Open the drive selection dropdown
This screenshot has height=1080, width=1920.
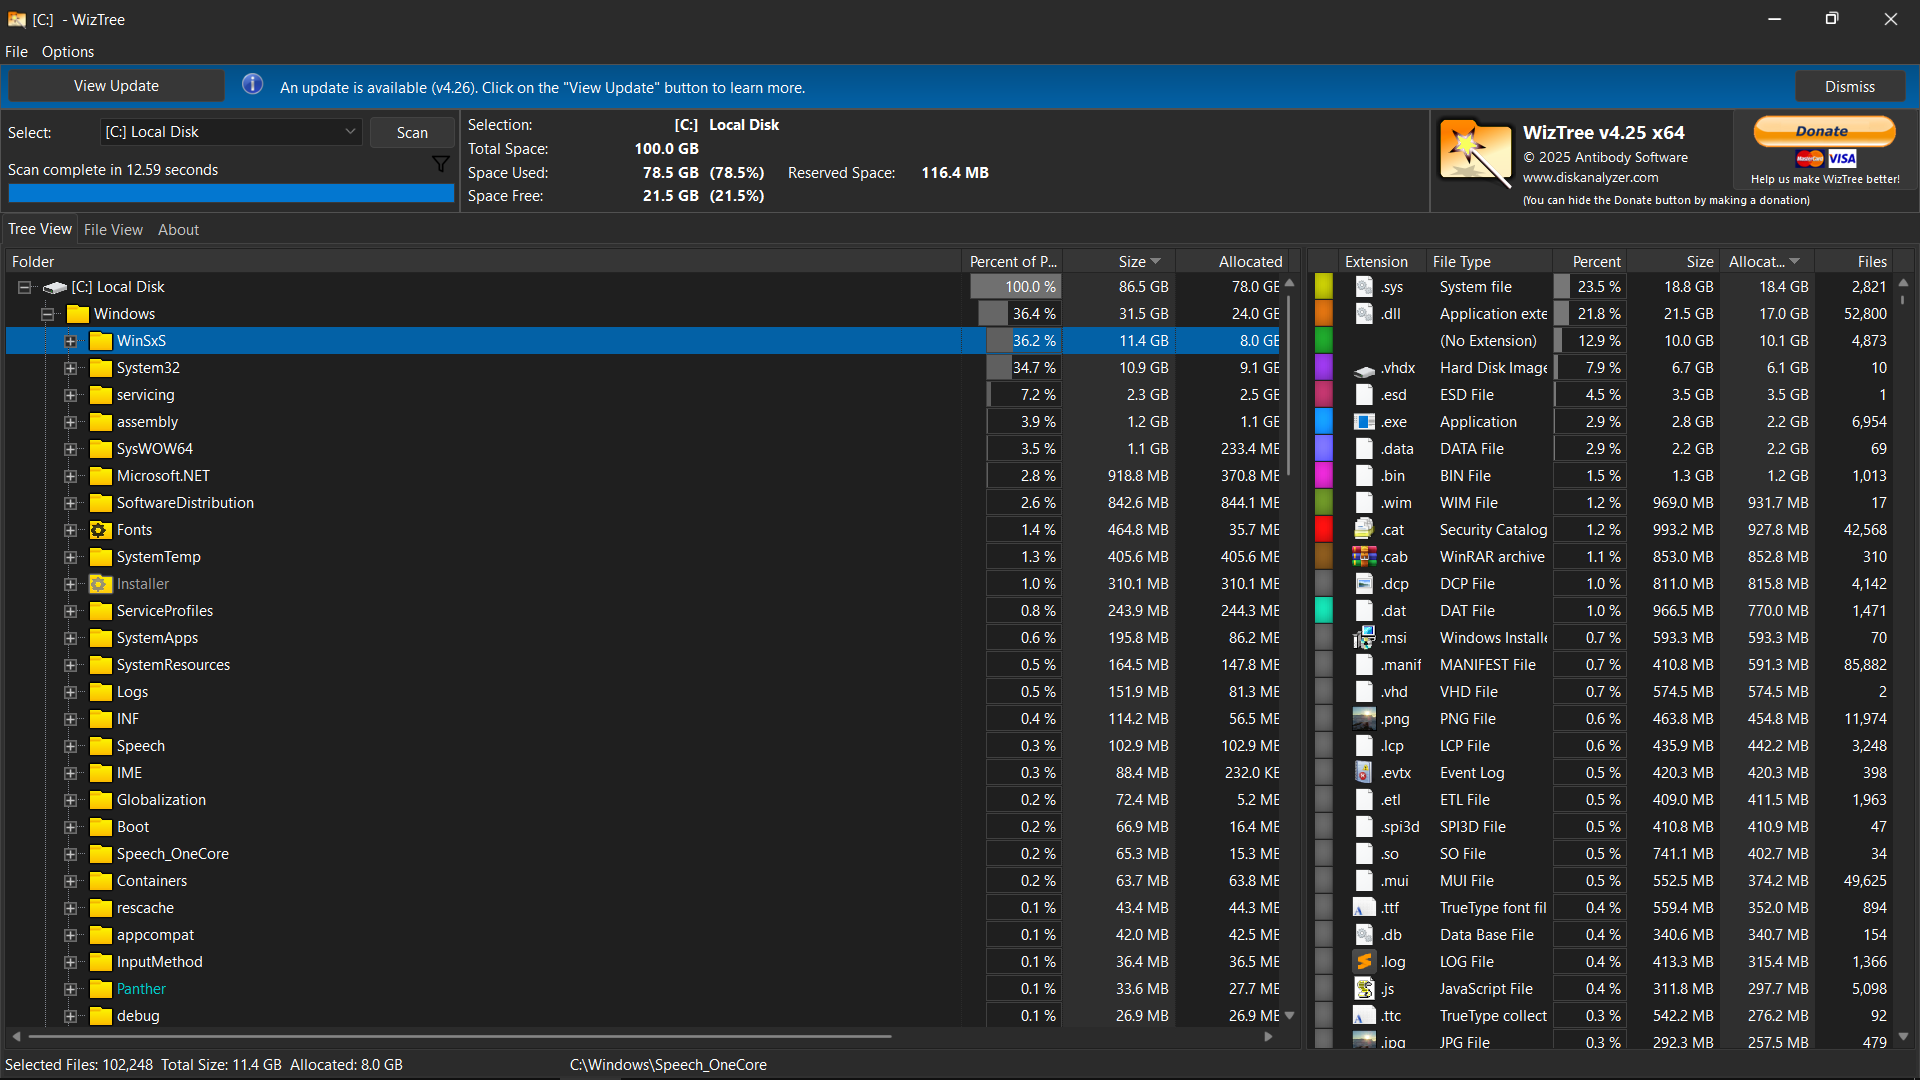click(x=350, y=132)
